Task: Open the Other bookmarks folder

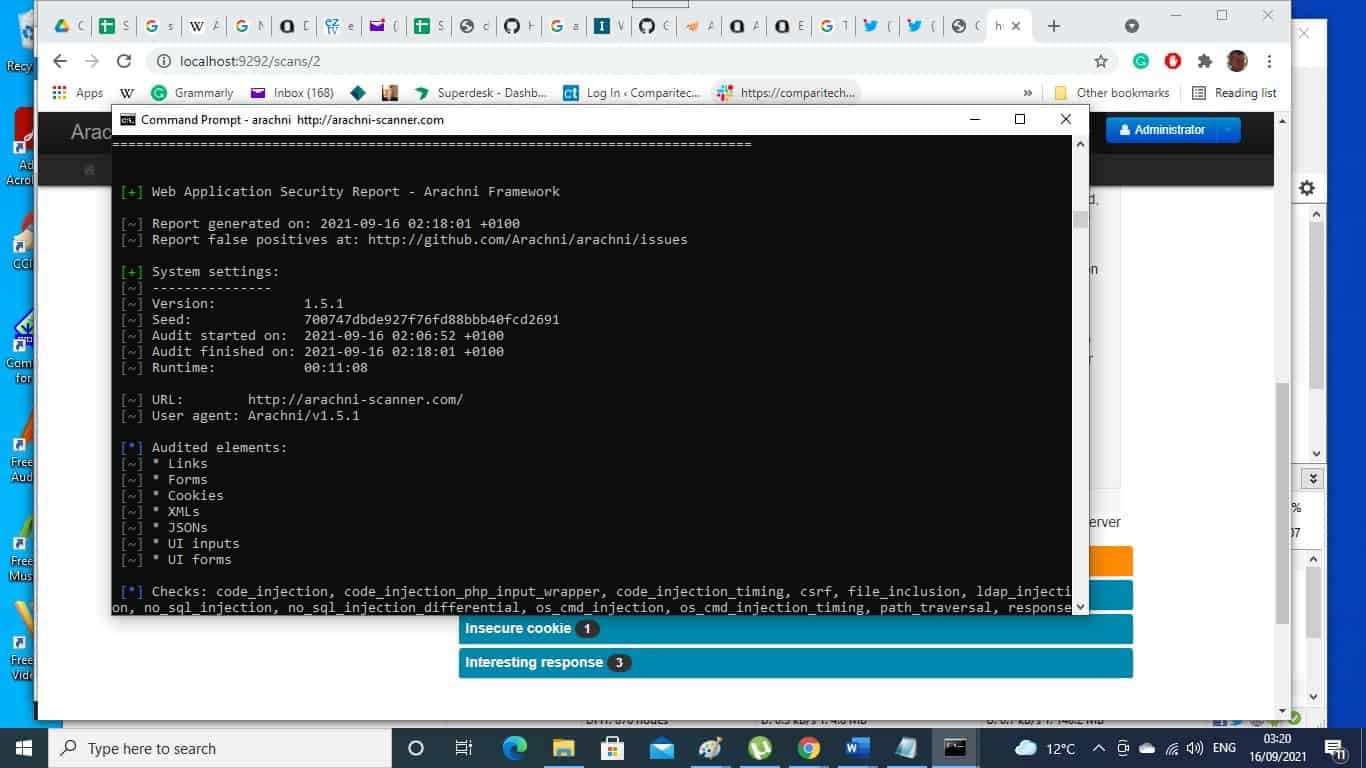Action: (x=1112, y=93)
